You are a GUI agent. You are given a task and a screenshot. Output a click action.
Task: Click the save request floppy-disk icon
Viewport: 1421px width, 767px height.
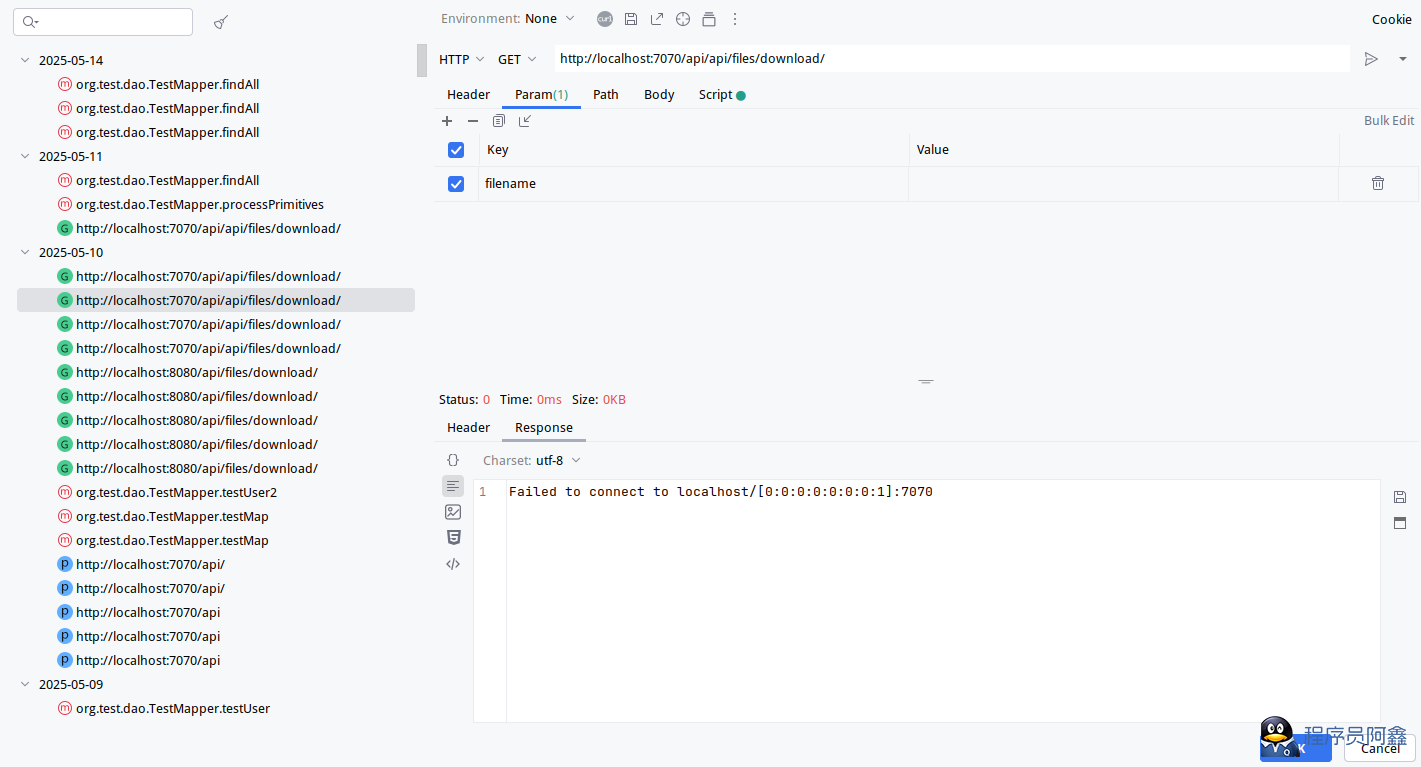(631, 19)
